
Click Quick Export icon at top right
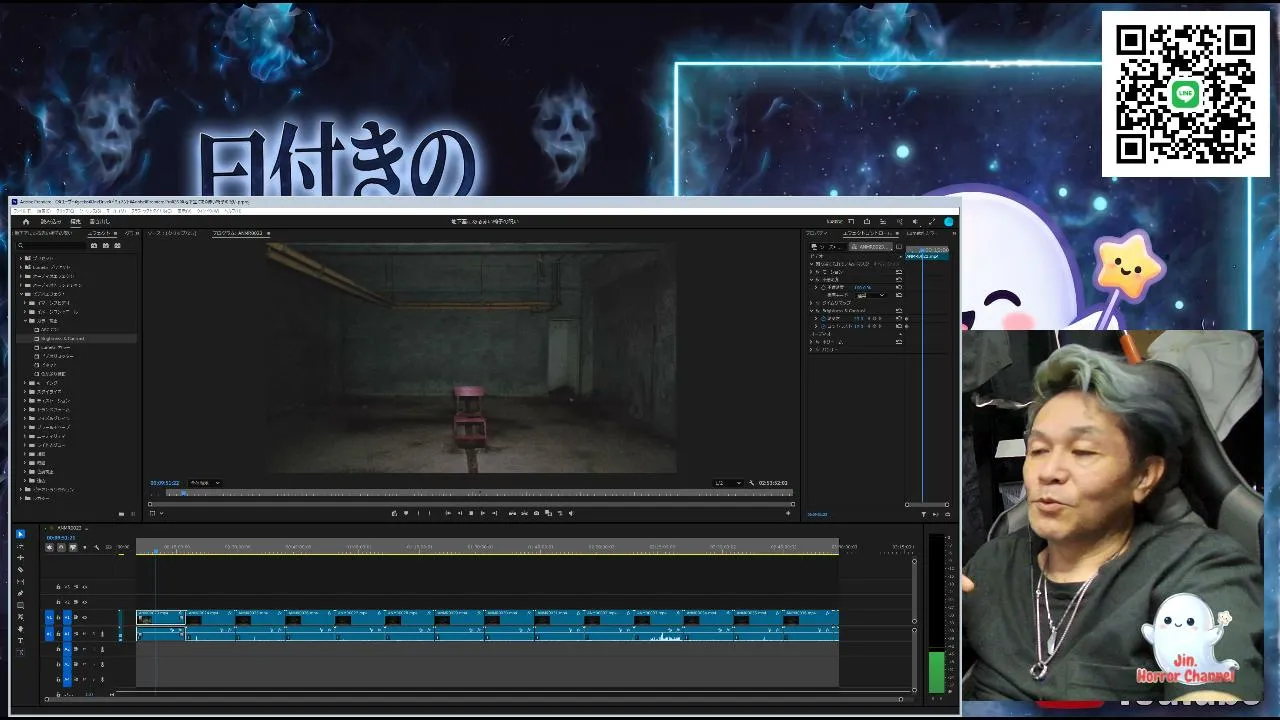tap(867, 221)
